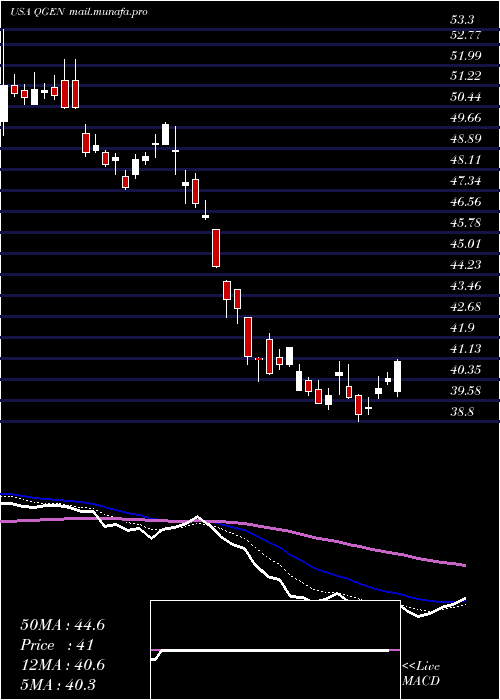Click the 45.01 price level label
500x700 pixels.
(466, 244)
